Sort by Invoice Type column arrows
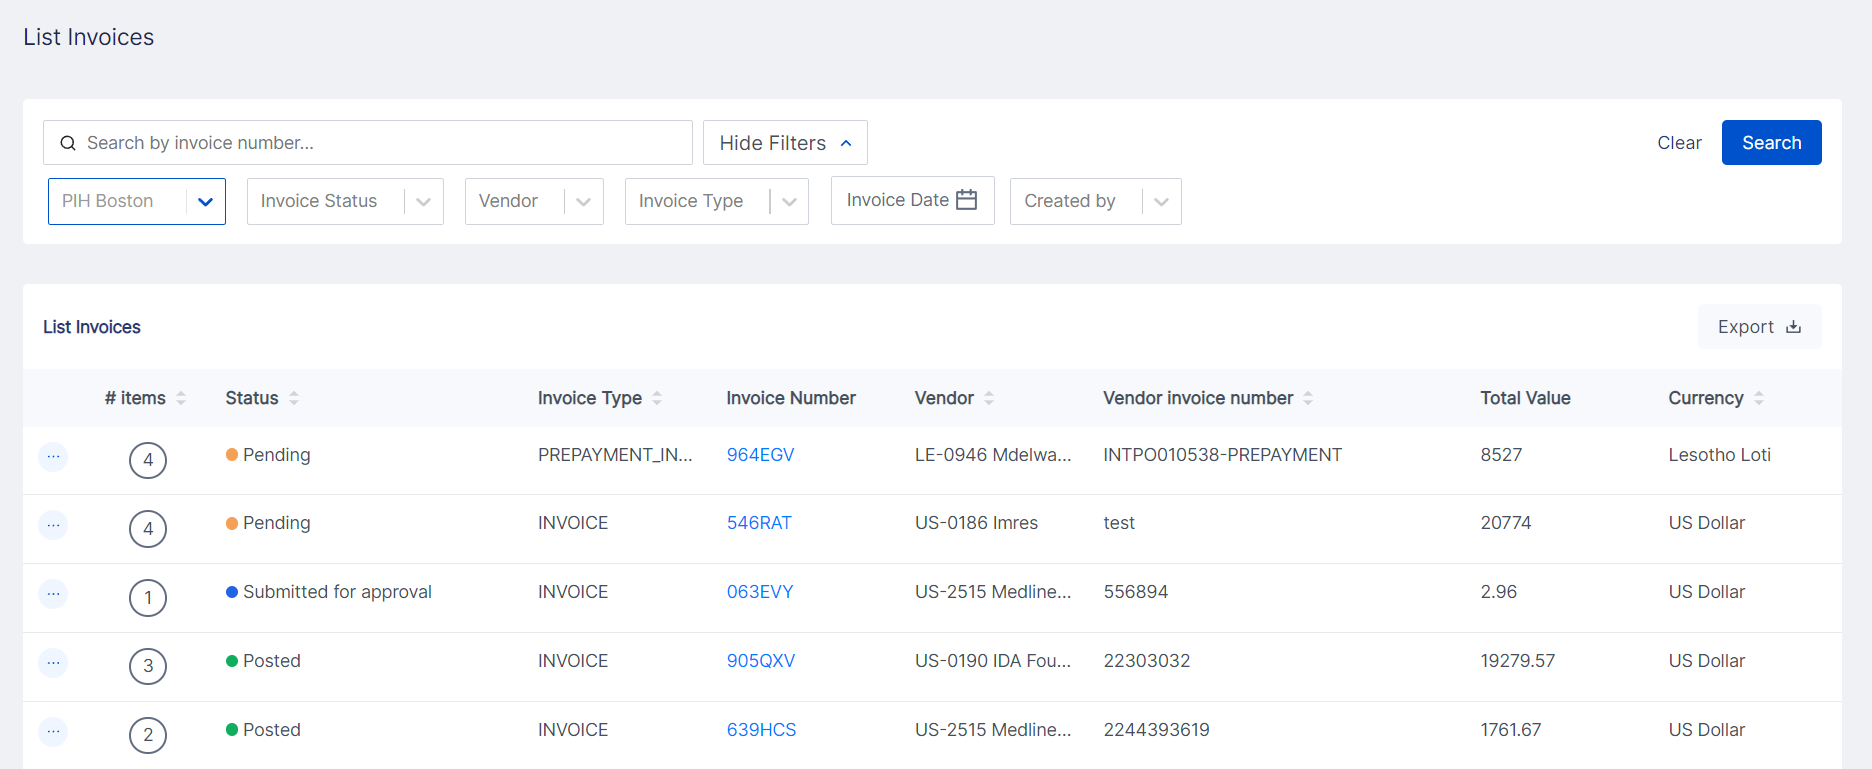This screenshot has height=769, width=1872. (657, 398)
